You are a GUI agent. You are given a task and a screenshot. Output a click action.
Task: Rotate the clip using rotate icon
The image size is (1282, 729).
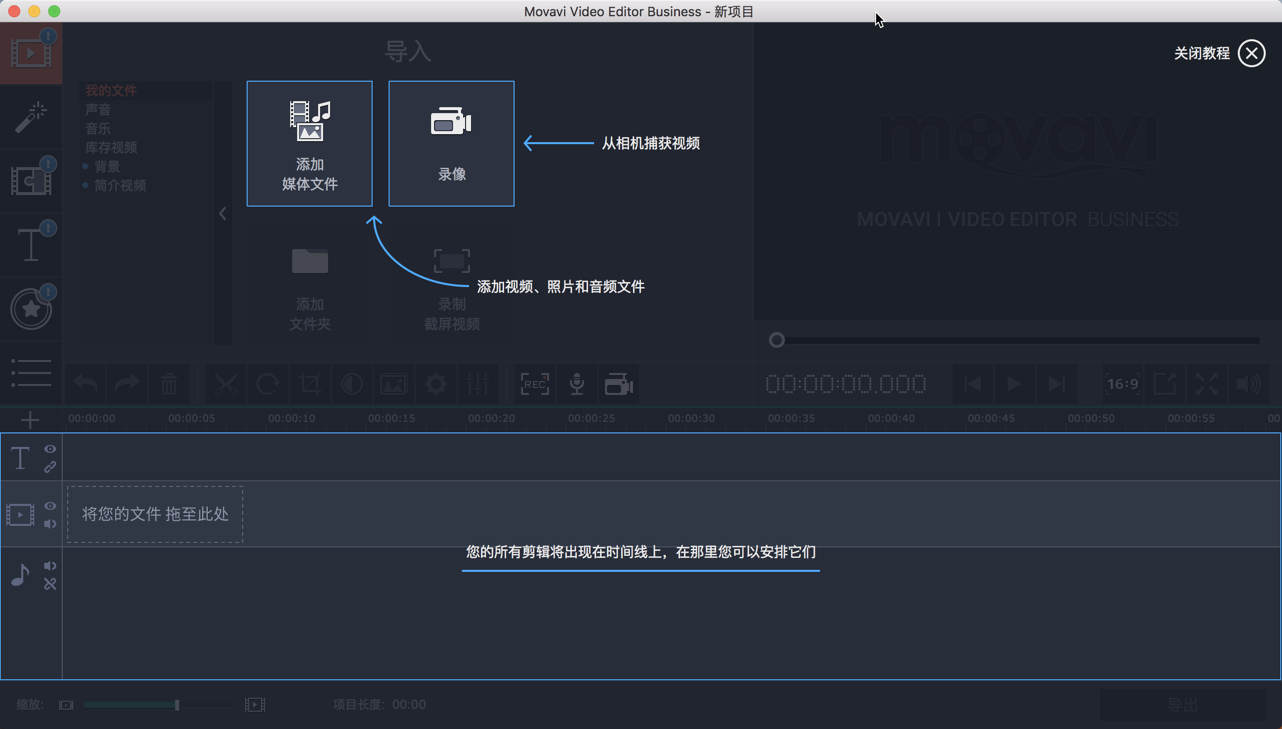point(268,384)
